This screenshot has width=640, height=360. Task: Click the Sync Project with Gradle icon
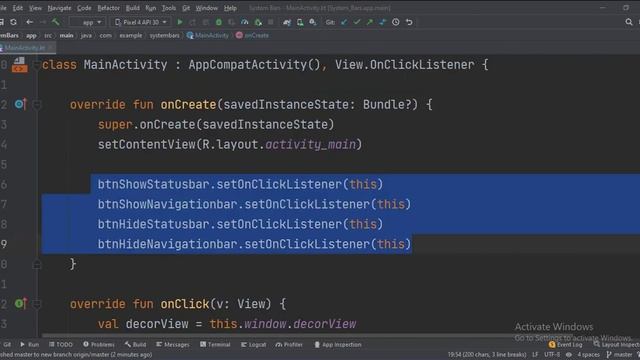click(x=287, y=22)
